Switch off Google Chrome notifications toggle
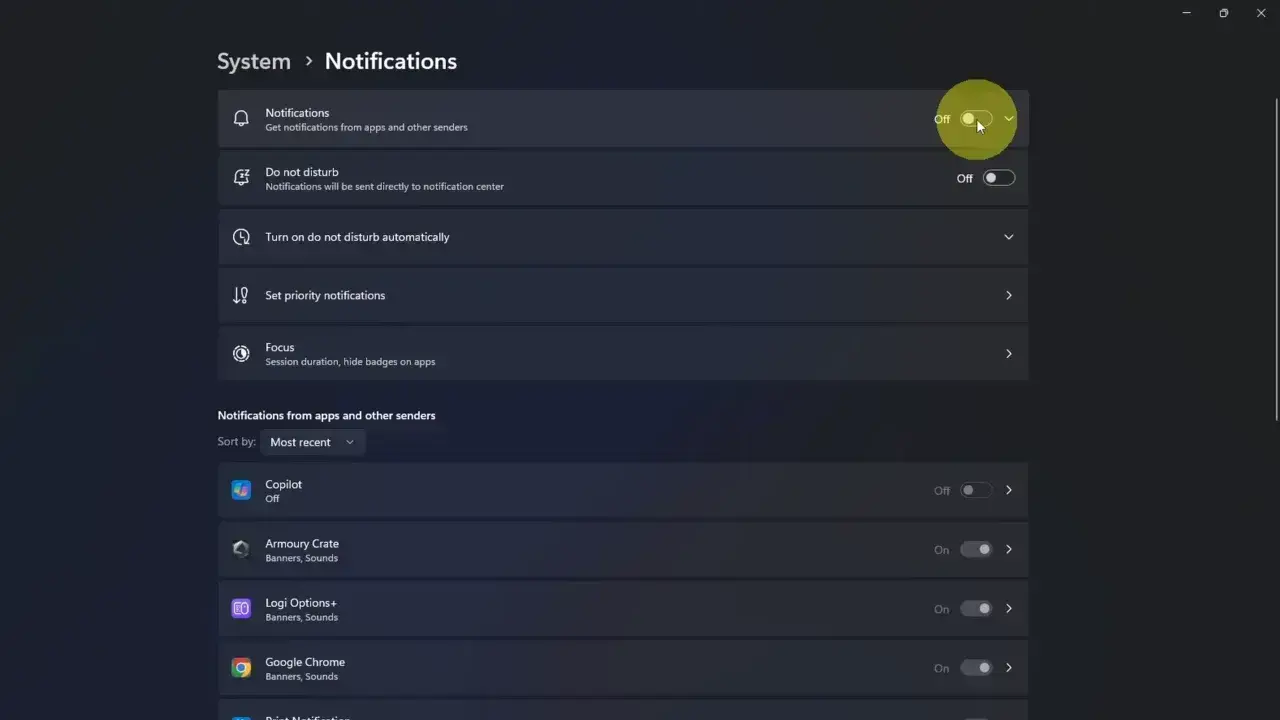The height and width of the screenshot is (720, 1280). (x=976, y=667)
